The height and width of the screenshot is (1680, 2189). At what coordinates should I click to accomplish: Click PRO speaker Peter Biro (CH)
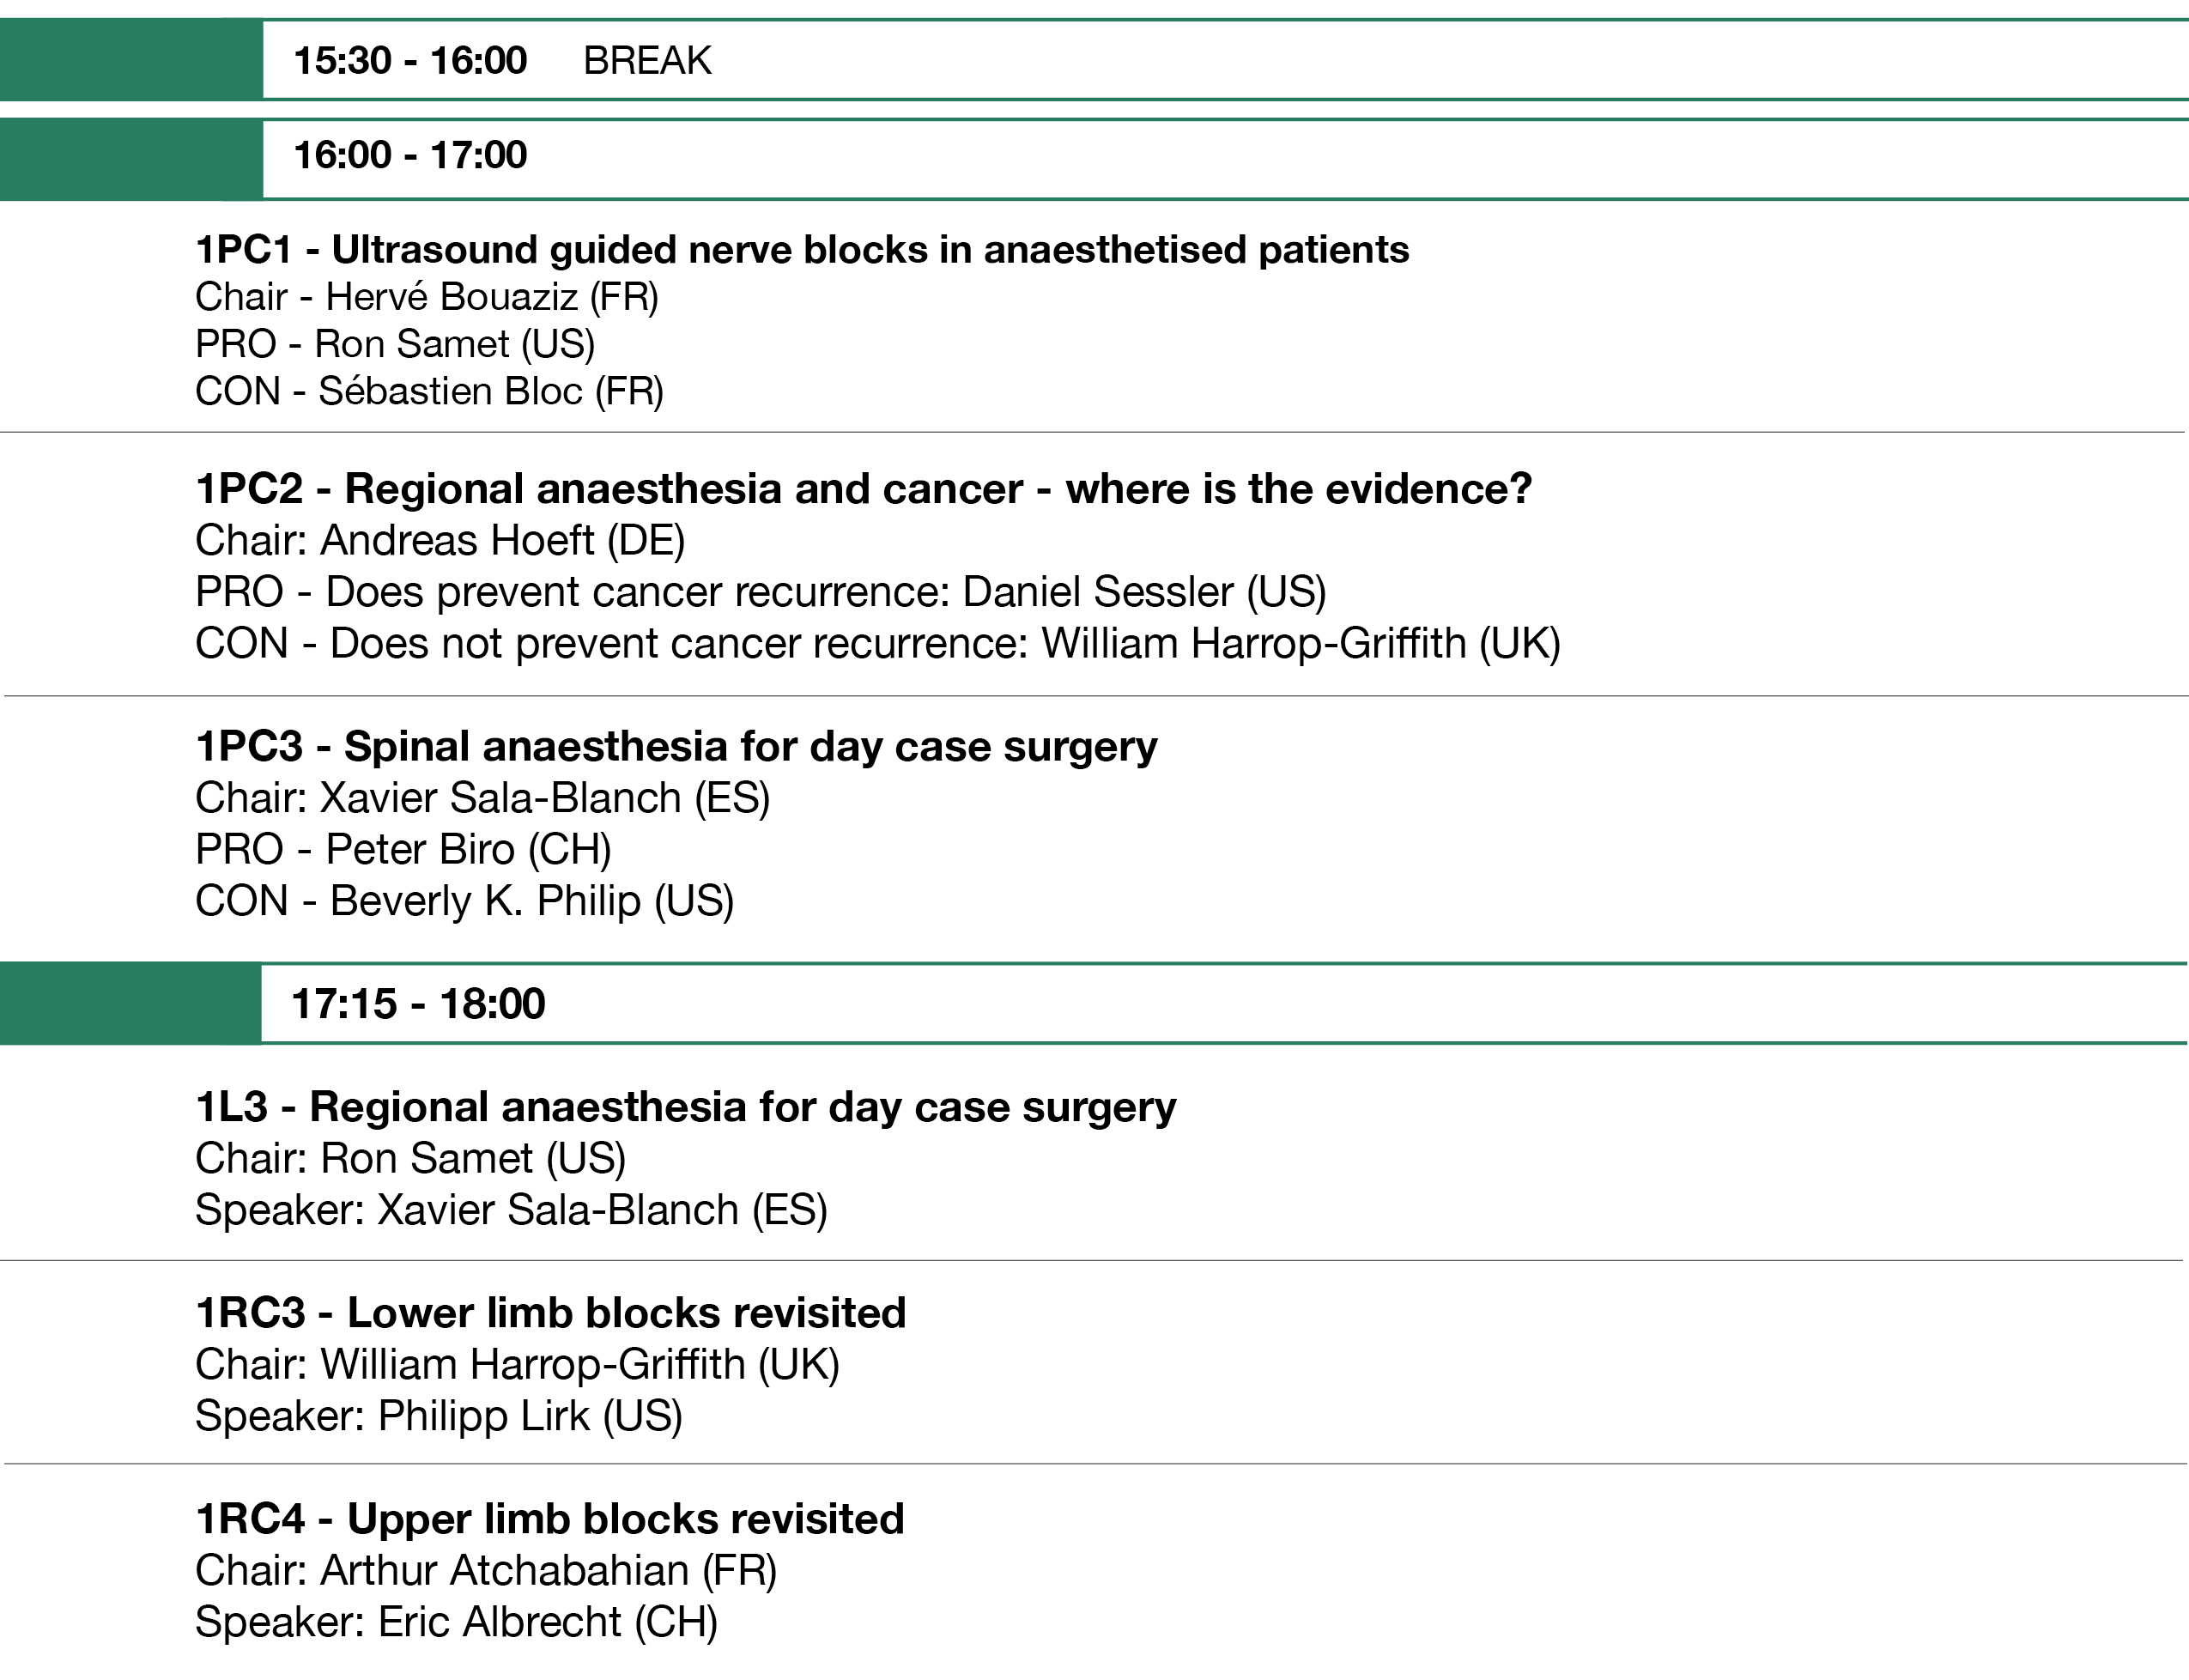tap(403, 850)
